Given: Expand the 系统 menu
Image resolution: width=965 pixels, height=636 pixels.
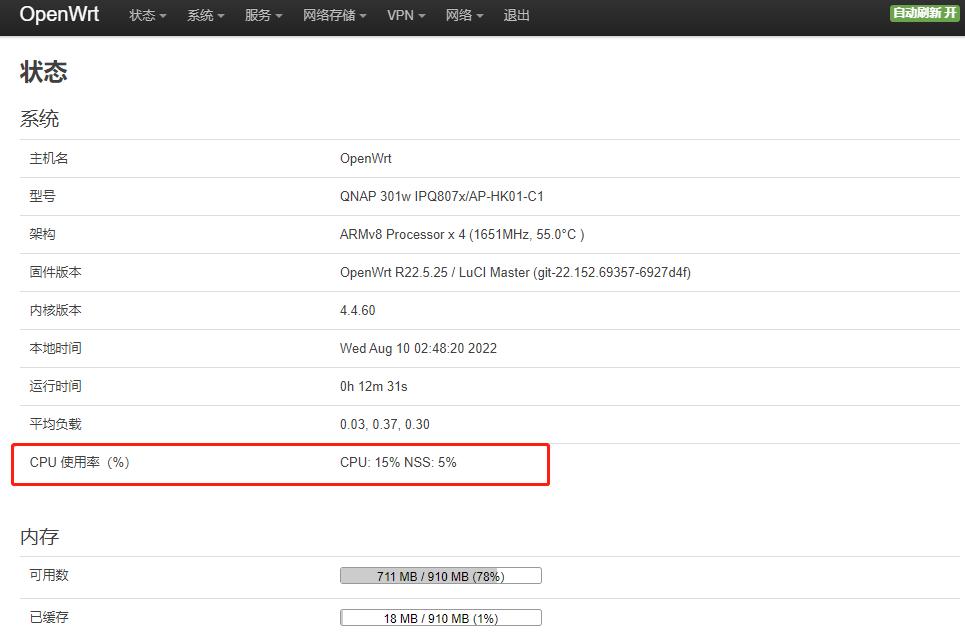Looking at the screenshot, I should (x=206, y=15).
